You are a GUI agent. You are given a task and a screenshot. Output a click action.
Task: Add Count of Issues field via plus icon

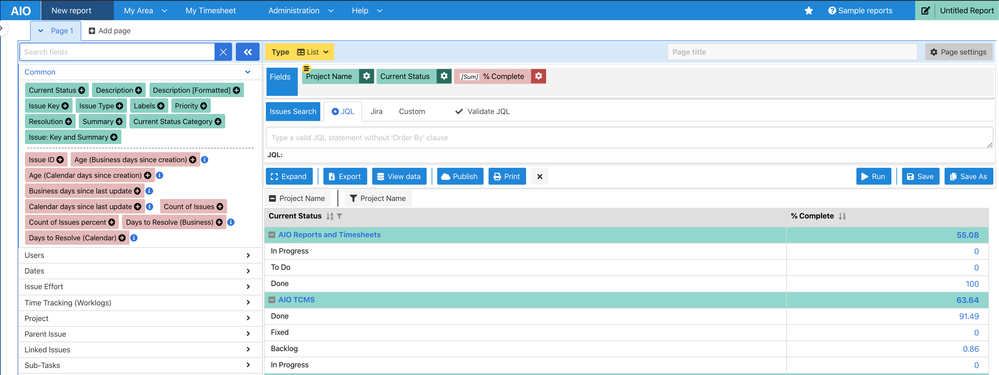coord(220,206)
